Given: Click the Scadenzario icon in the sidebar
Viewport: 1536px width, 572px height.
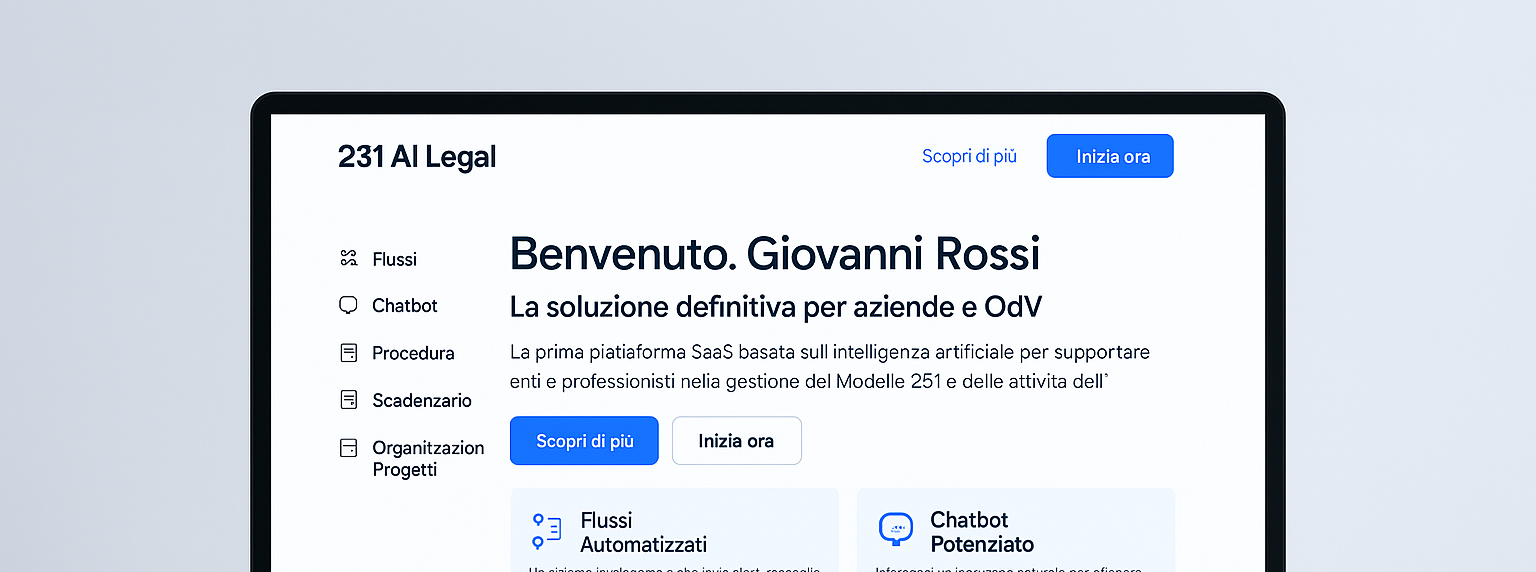Looking at the screenshot, I should coord(348,400).
